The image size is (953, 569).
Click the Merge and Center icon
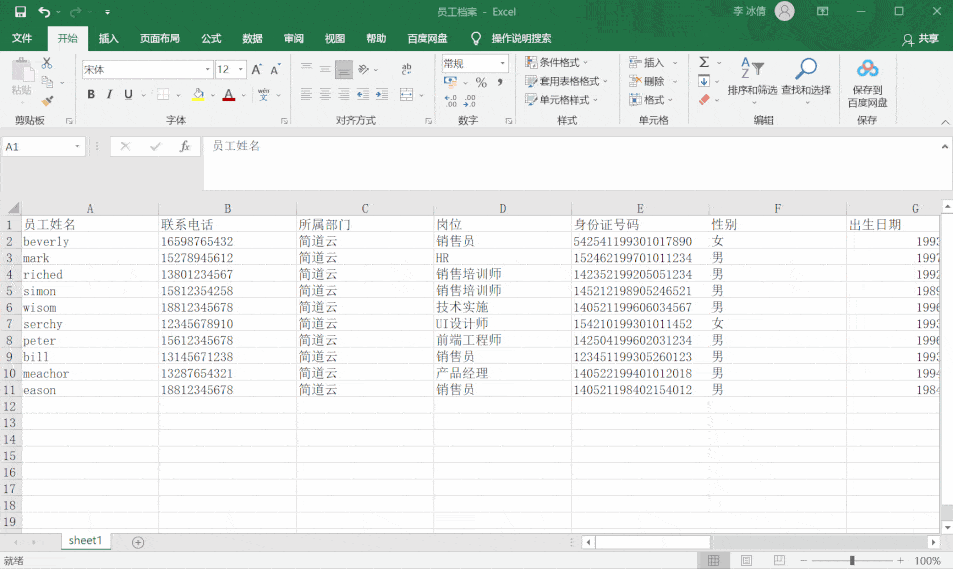pyautogui.click(x=407, y=94)
